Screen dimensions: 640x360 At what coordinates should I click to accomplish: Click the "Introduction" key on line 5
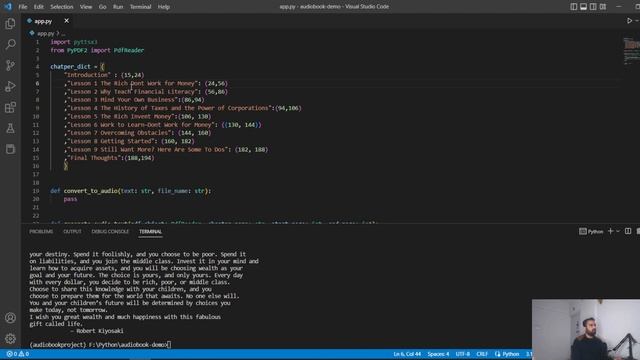coord(87,75)
